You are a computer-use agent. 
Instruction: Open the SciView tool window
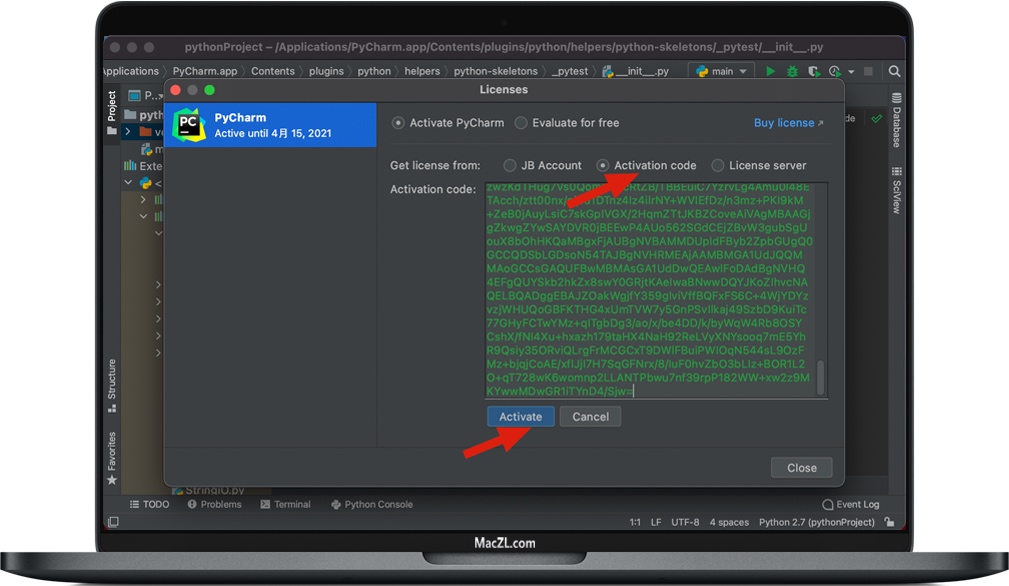(896, 190)
